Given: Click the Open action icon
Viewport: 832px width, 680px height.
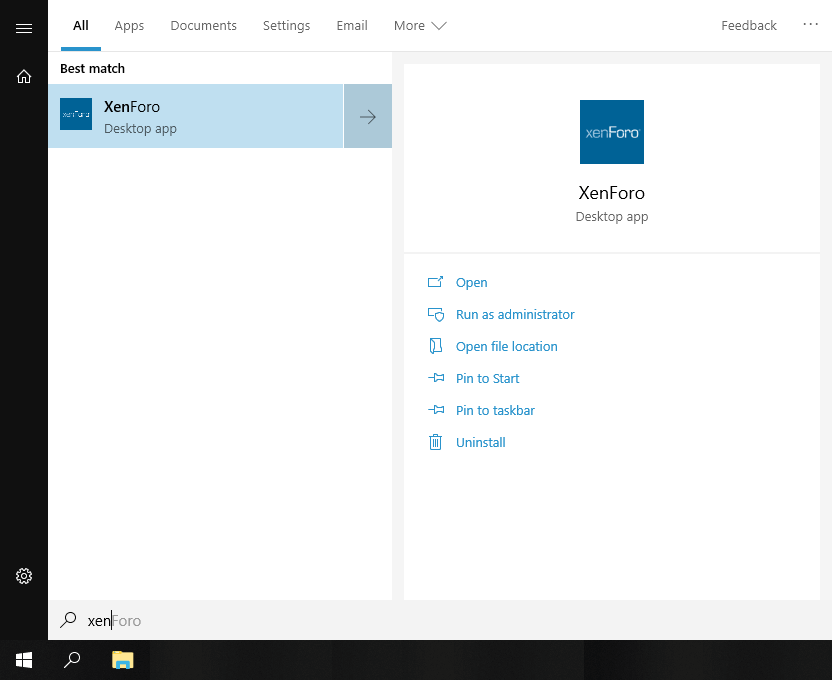Looking at the screenshot, I should click(435, 282).
